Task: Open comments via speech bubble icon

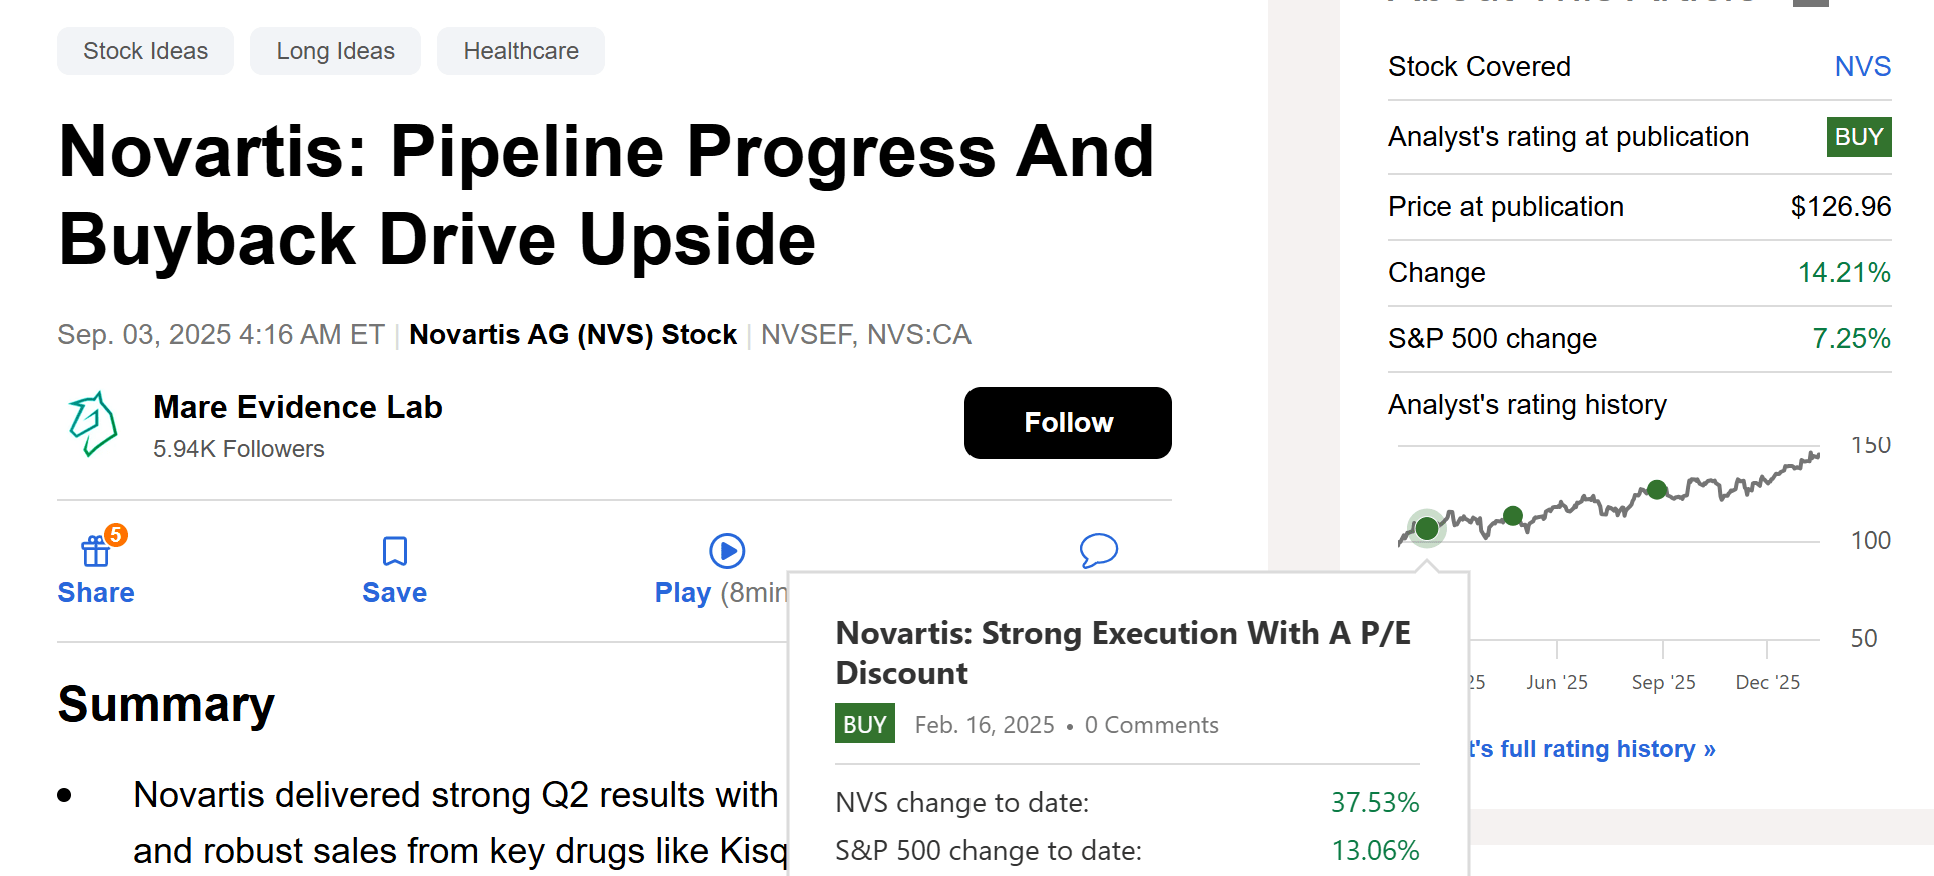Action: click(1098, 550)
